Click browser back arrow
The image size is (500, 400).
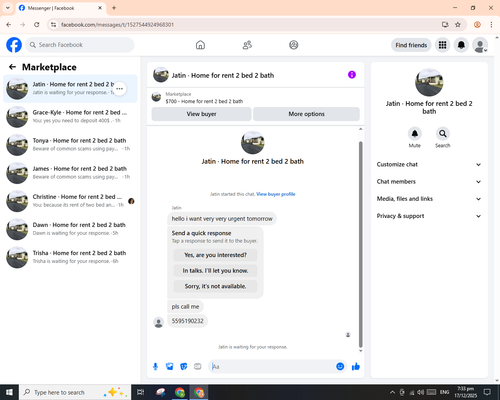click(9, 25)
